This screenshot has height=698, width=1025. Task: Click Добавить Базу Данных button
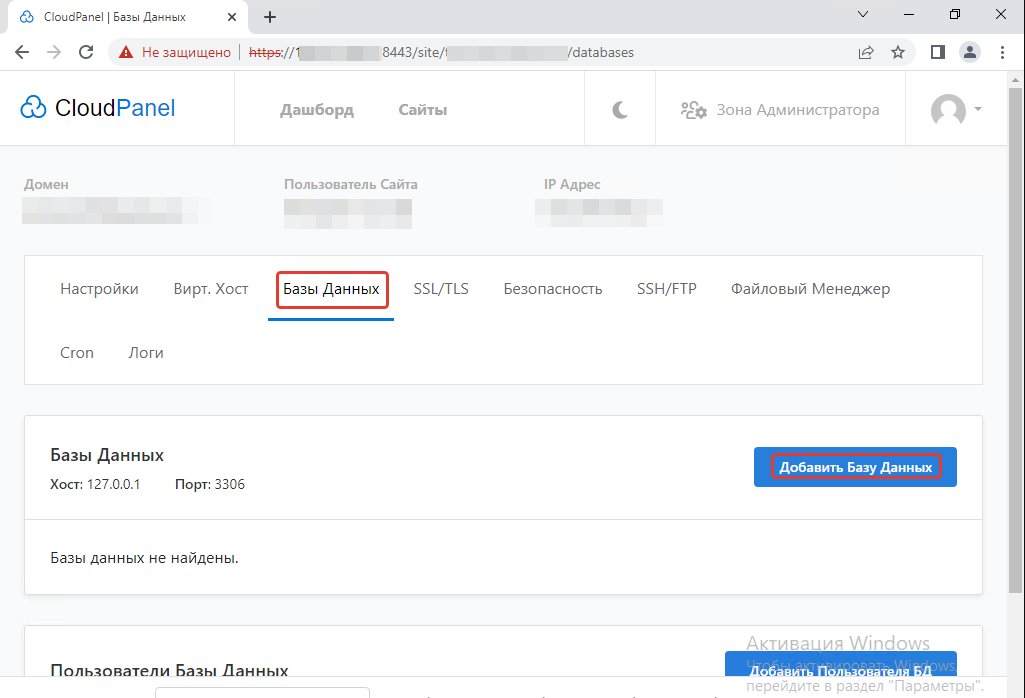[x=855, y=467]
